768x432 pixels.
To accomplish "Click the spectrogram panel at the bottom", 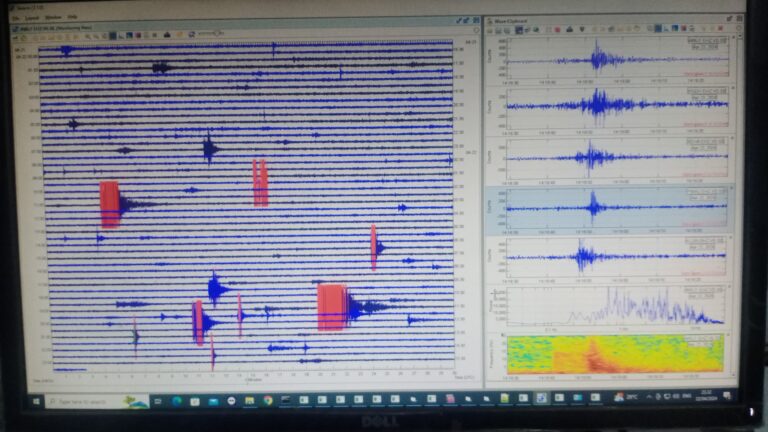I will pos(615,355).
